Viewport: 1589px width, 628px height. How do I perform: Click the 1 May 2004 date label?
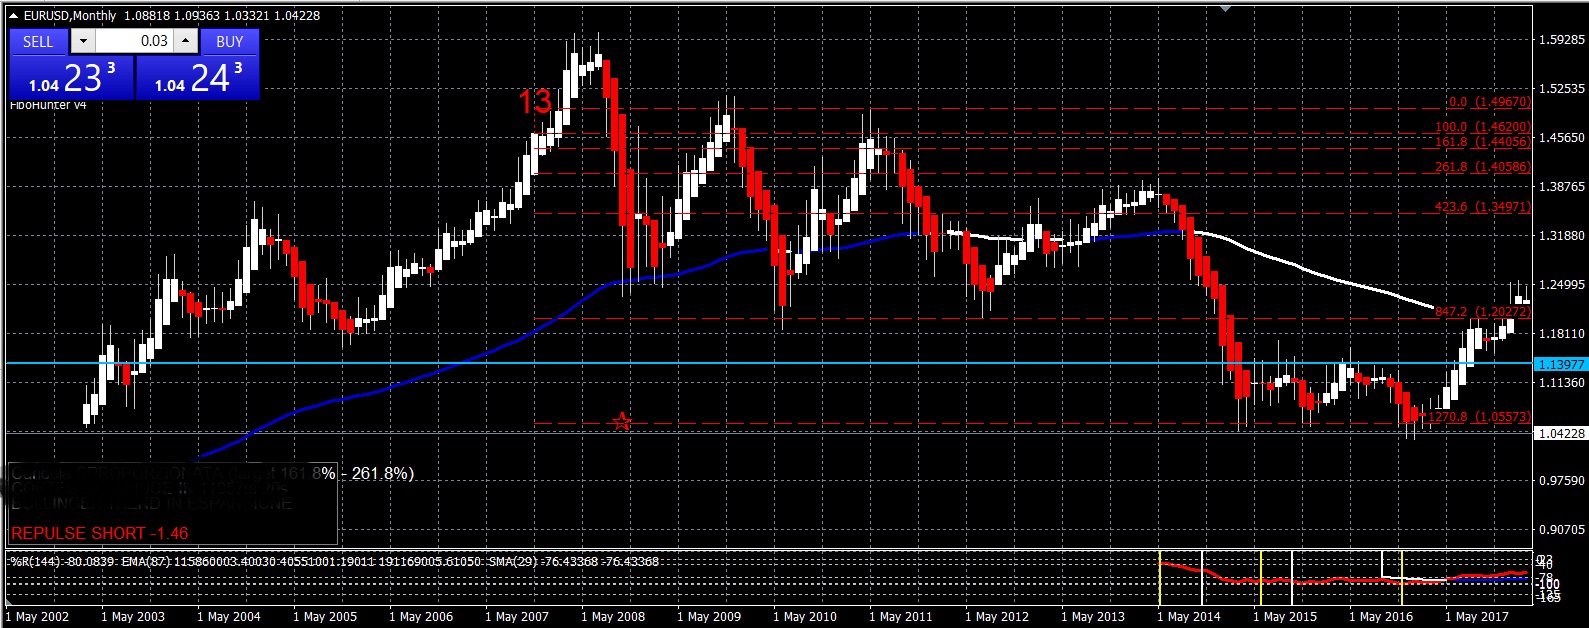[229, 617]
